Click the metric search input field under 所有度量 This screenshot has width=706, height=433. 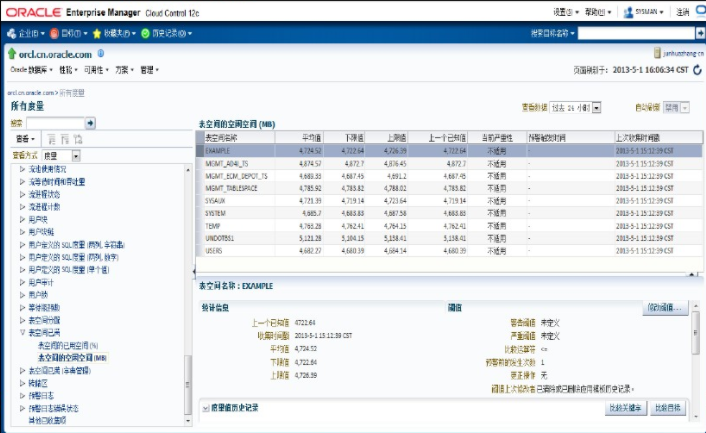pyautogui.click(x=55, y=123)
